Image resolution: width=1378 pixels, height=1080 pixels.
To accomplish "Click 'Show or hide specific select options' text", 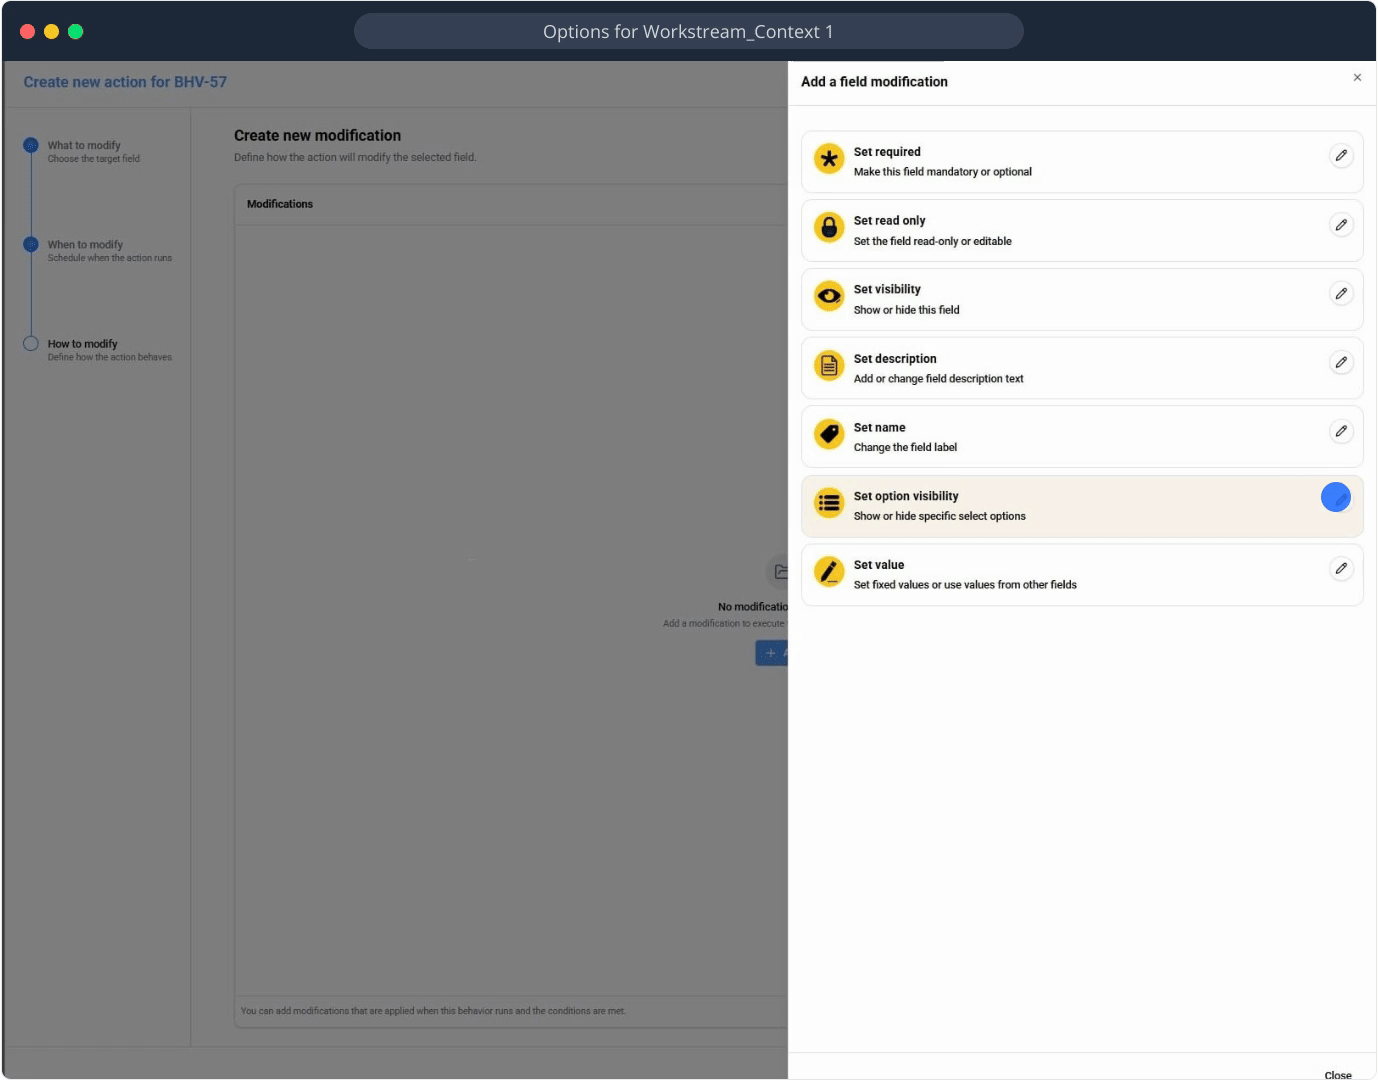I will click(x=940, y=516).
